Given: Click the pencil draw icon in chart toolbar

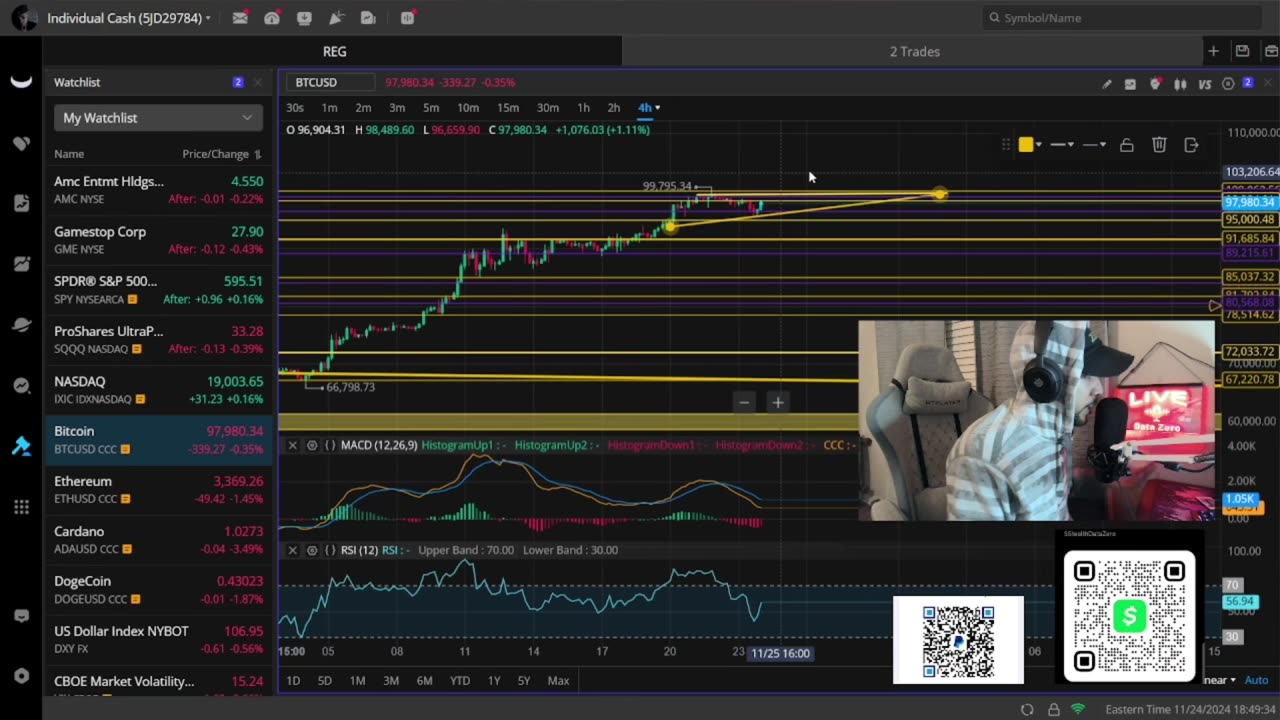Looking at the screenshot, I should [1106, 84].
